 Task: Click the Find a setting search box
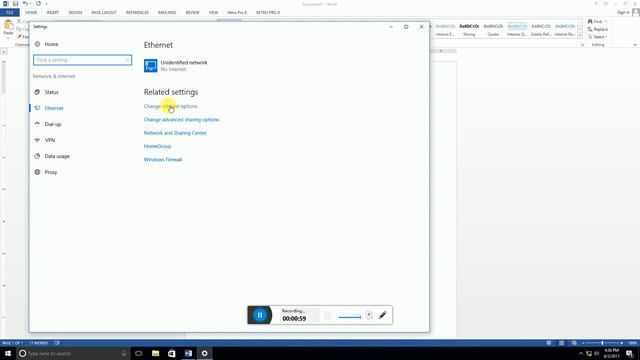point(82,60)
